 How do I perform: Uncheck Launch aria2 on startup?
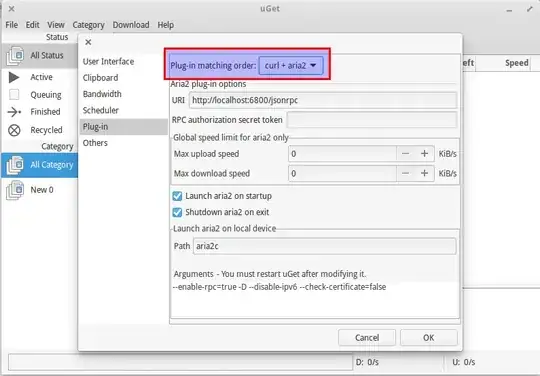(x=177, y=196)
